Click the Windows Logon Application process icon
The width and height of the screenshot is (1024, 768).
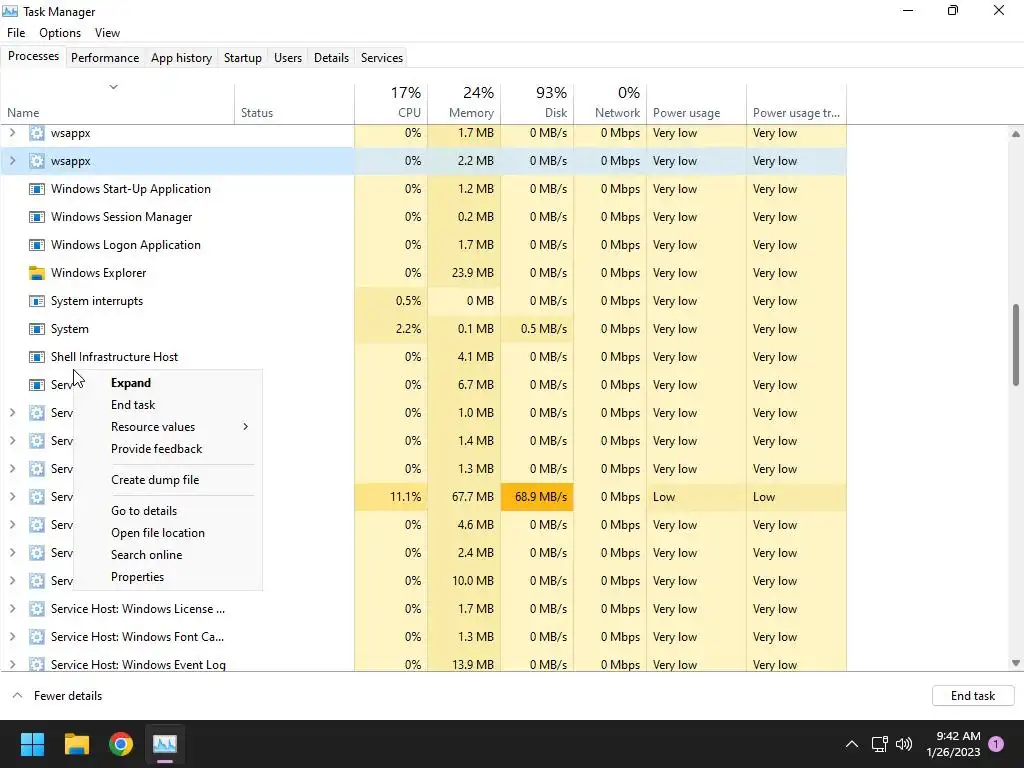pos(37,245)
